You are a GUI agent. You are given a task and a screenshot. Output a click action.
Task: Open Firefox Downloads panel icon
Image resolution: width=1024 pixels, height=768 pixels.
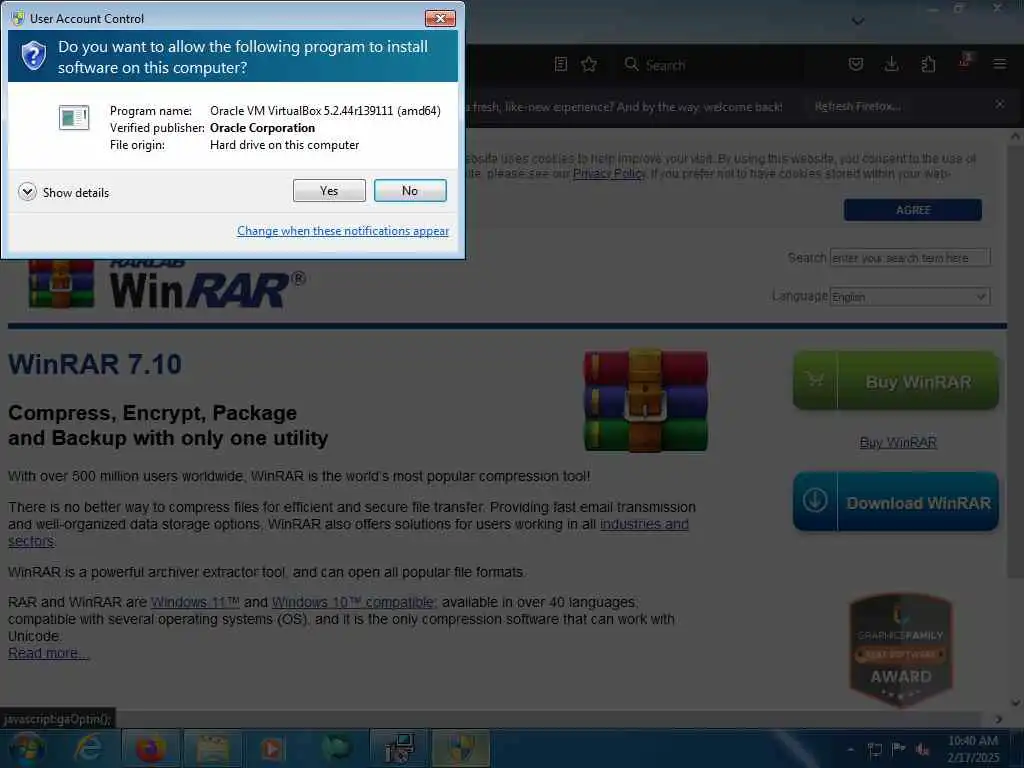(891, 64)
